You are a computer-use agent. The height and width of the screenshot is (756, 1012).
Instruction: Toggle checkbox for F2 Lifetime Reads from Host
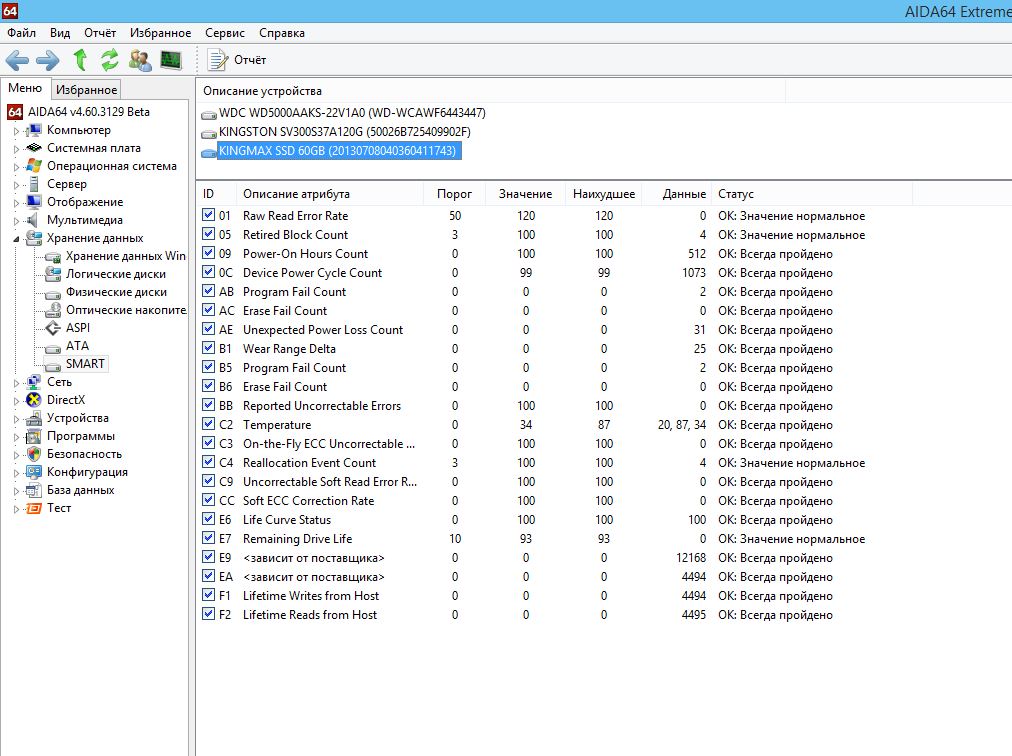pos(208,614)
